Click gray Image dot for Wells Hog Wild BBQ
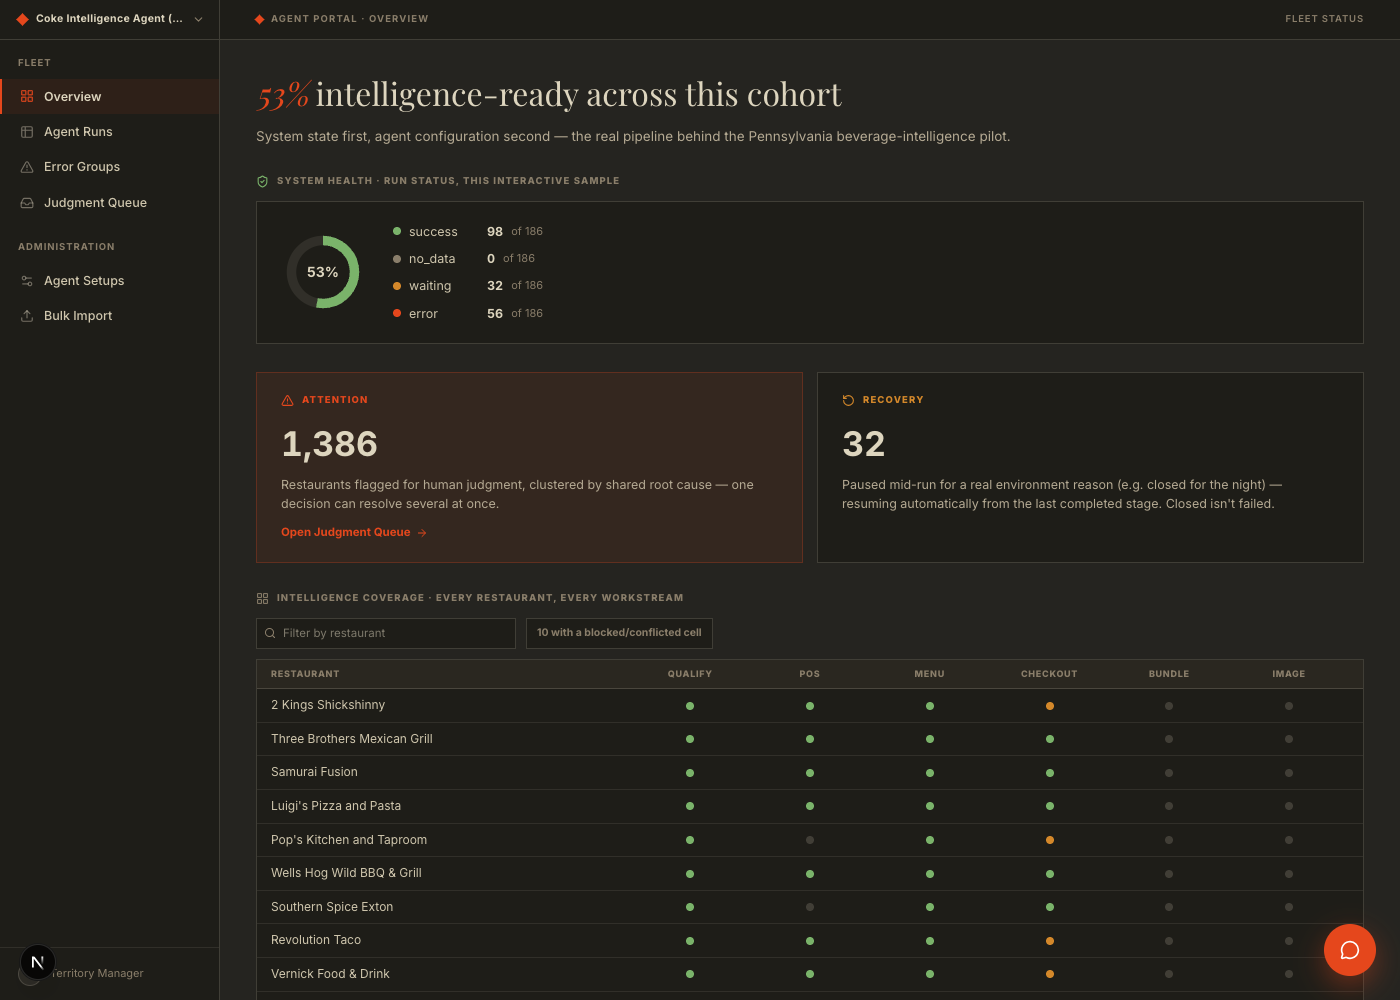Image resolution: width=1400 pixels, height=1000 pixels. (1289, 874)
